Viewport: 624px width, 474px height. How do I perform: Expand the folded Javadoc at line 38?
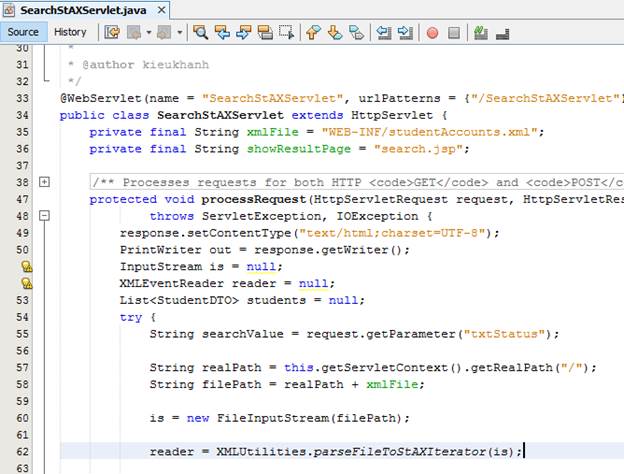tap(45, 182)
